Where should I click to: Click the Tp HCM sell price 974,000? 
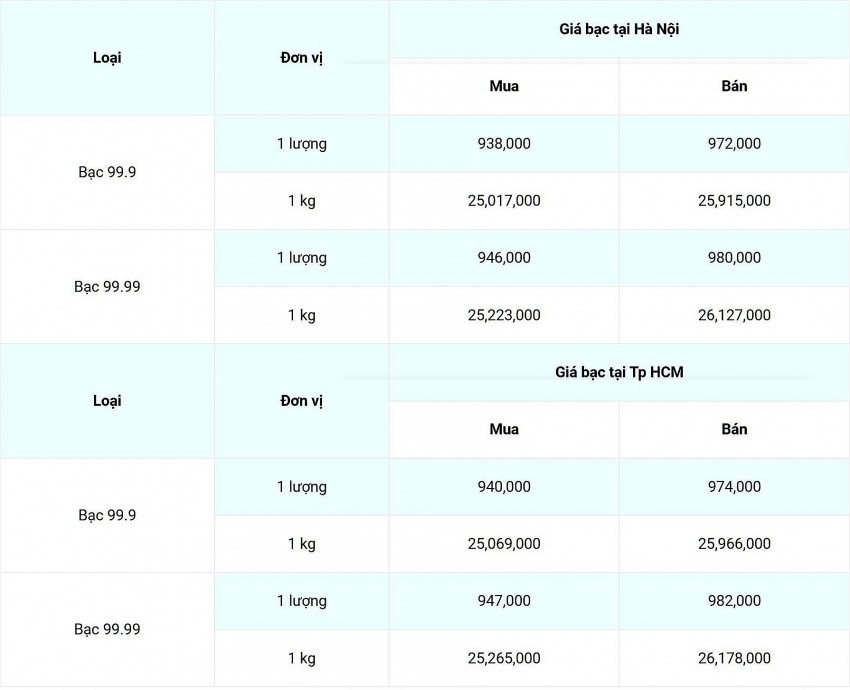tap(734, 487)
